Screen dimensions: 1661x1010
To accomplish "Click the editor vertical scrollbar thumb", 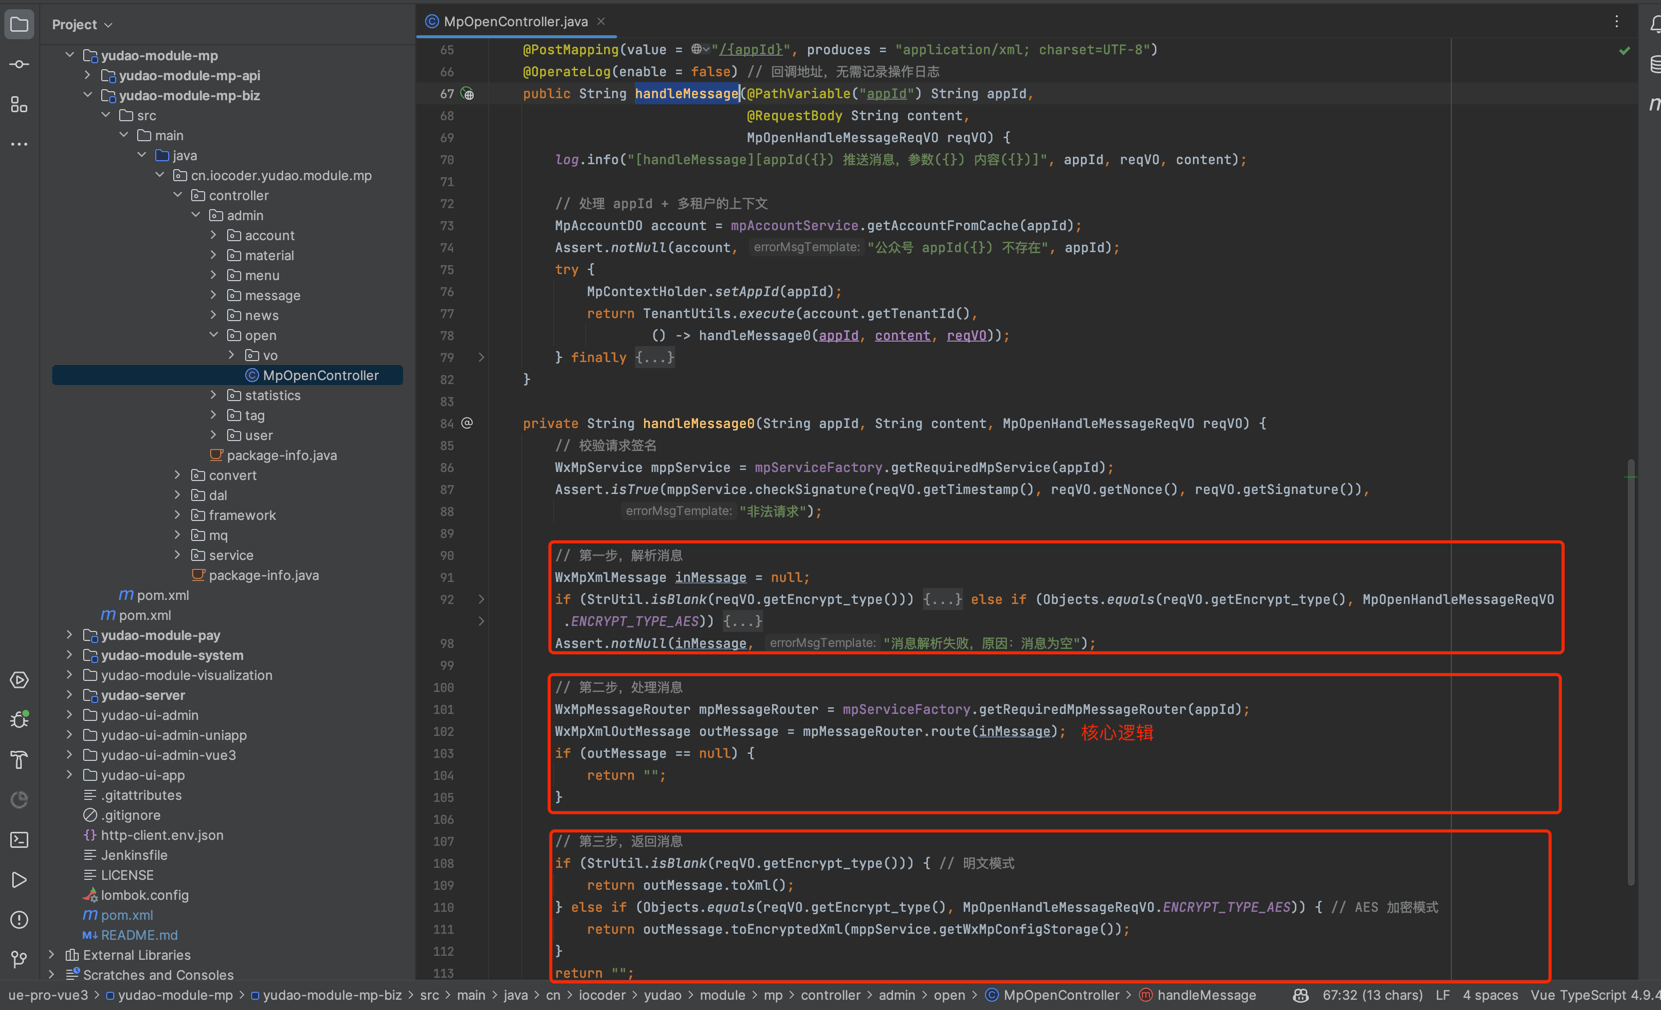I will [x=1631, y=670].
